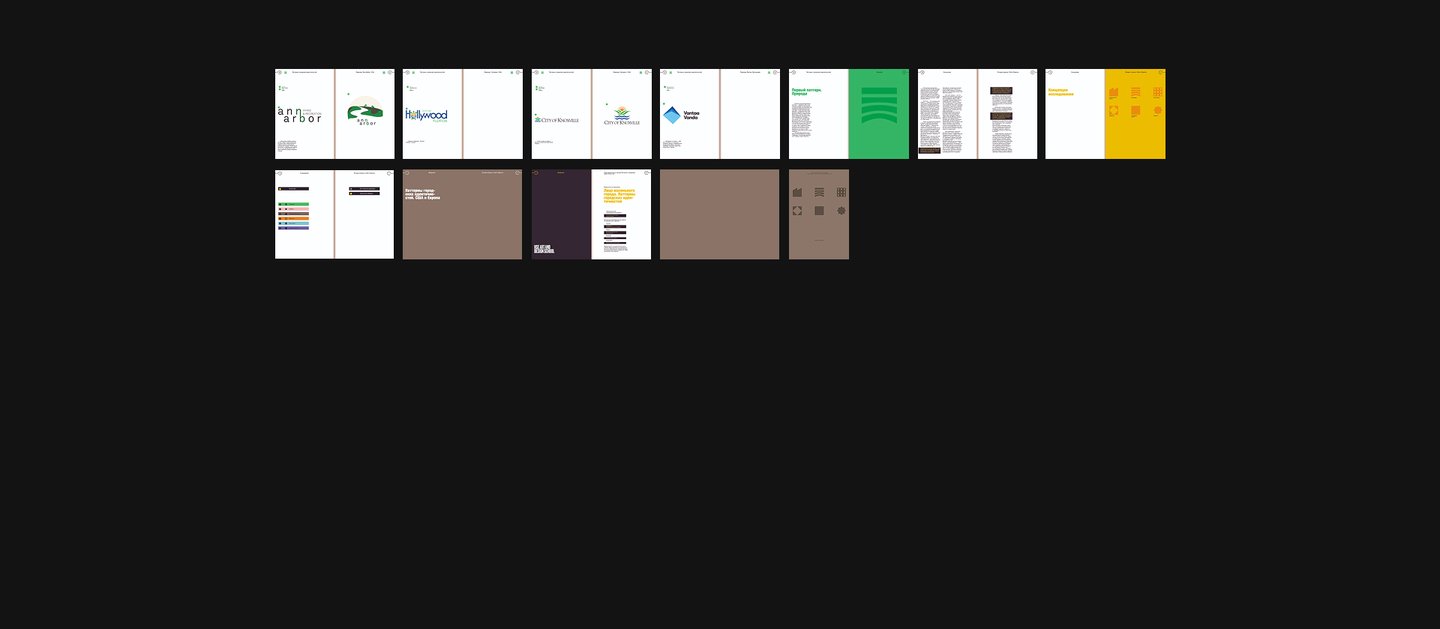Viewport: 1440px width, 629px height.
Task: Select the yellow page with six orange icons
Action: pyautogui.click(x=1136, y=114)
